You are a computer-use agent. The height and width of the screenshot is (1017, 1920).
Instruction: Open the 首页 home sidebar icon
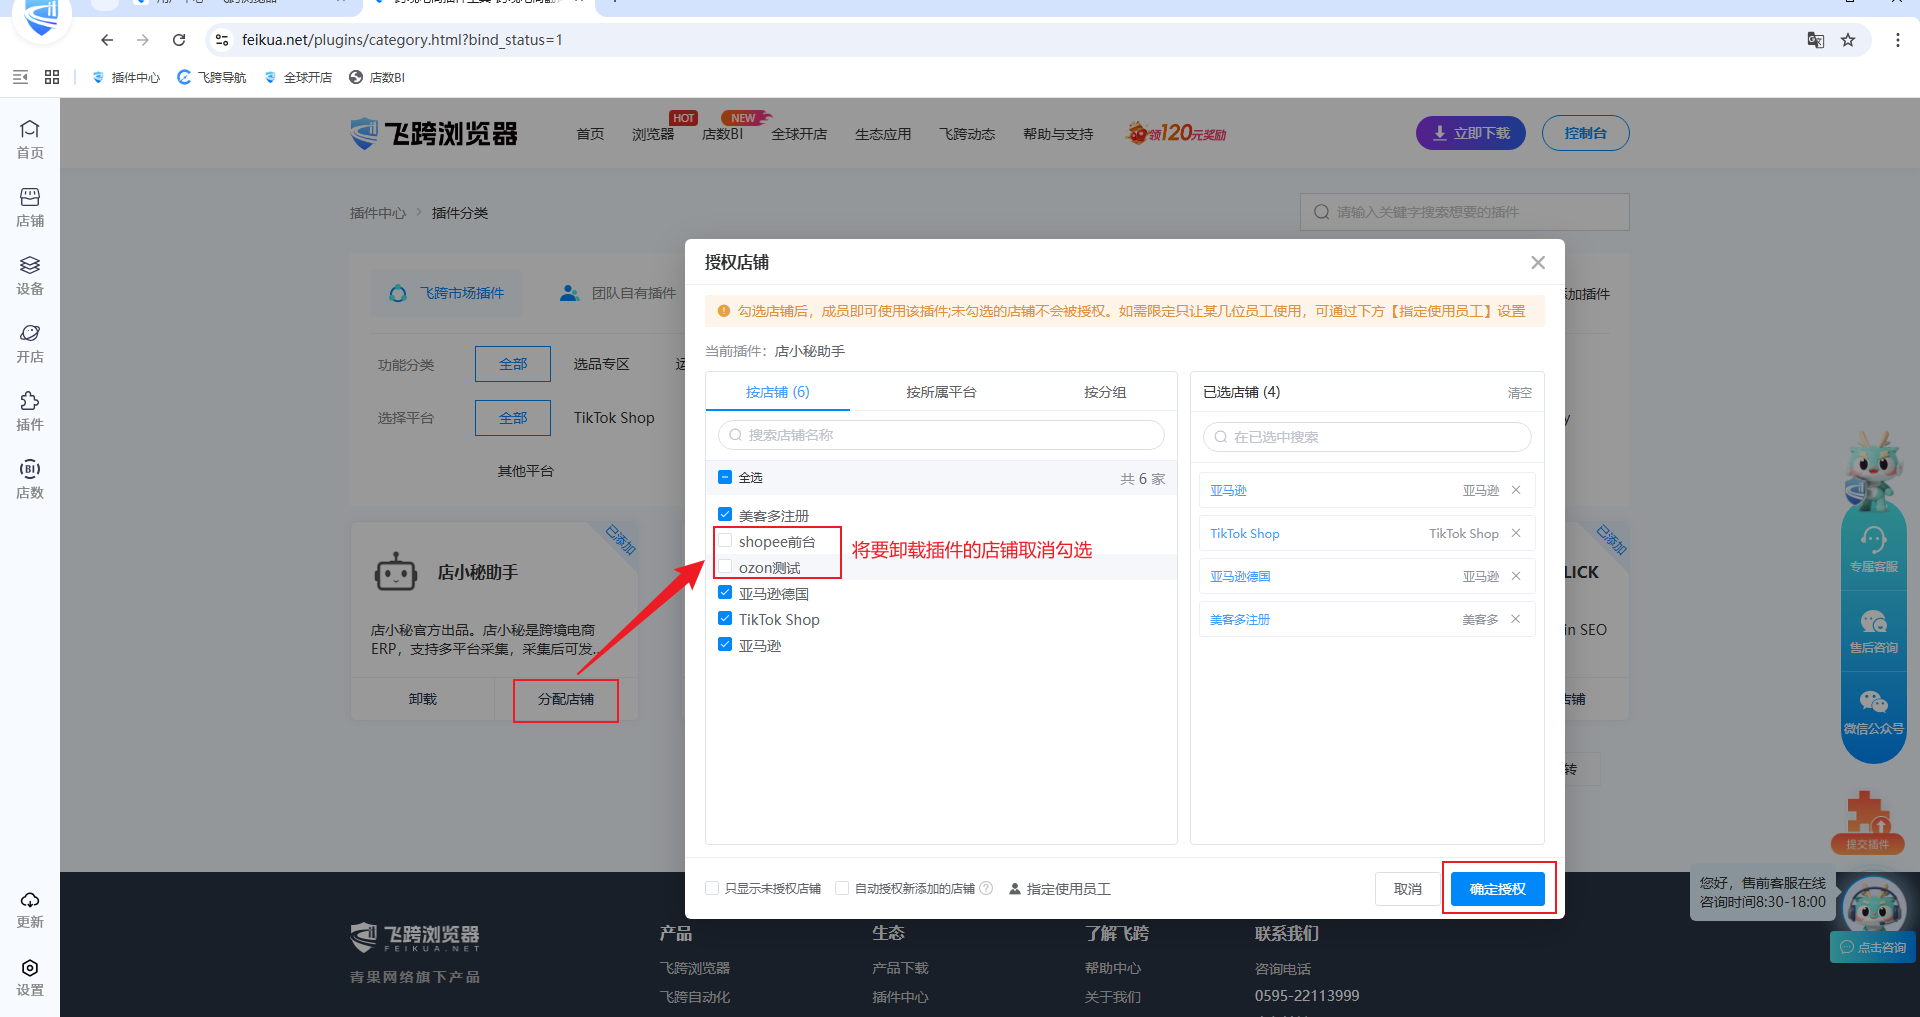tap(30, 139)
